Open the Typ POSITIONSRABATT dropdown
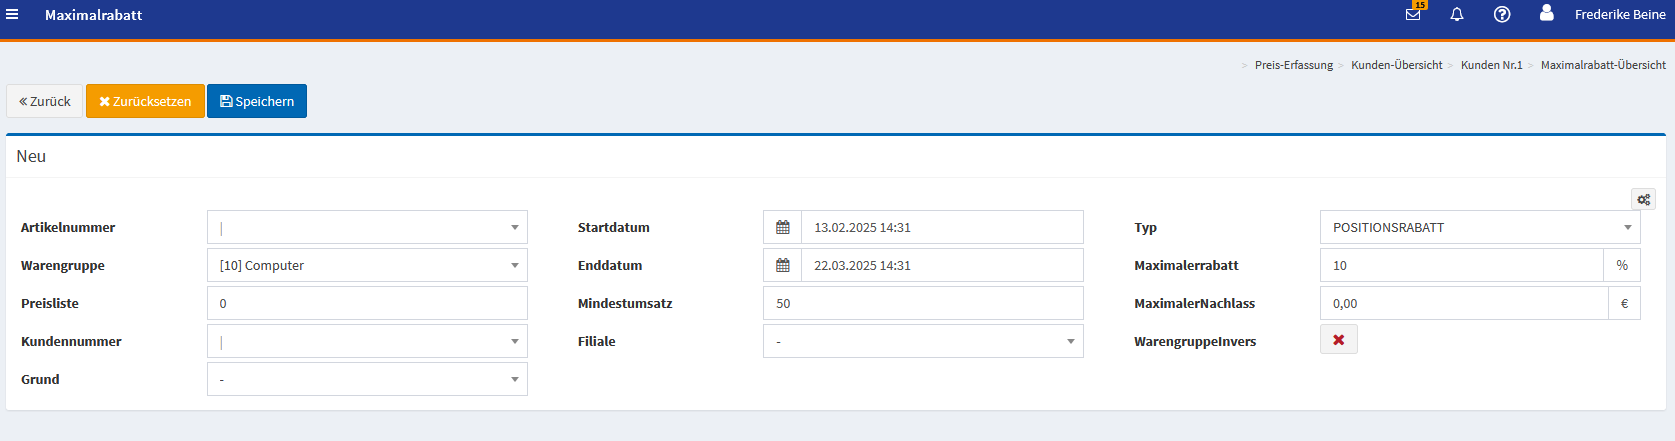This screenshot has height=441, width=1675. click(x=1479, y=227)
